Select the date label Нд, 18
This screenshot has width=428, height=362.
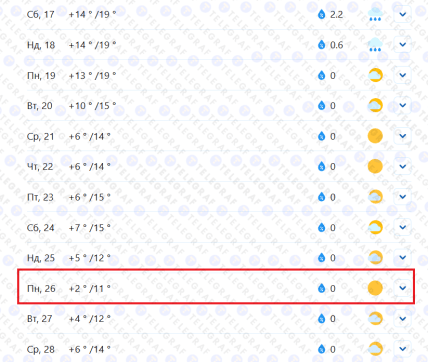41,45
